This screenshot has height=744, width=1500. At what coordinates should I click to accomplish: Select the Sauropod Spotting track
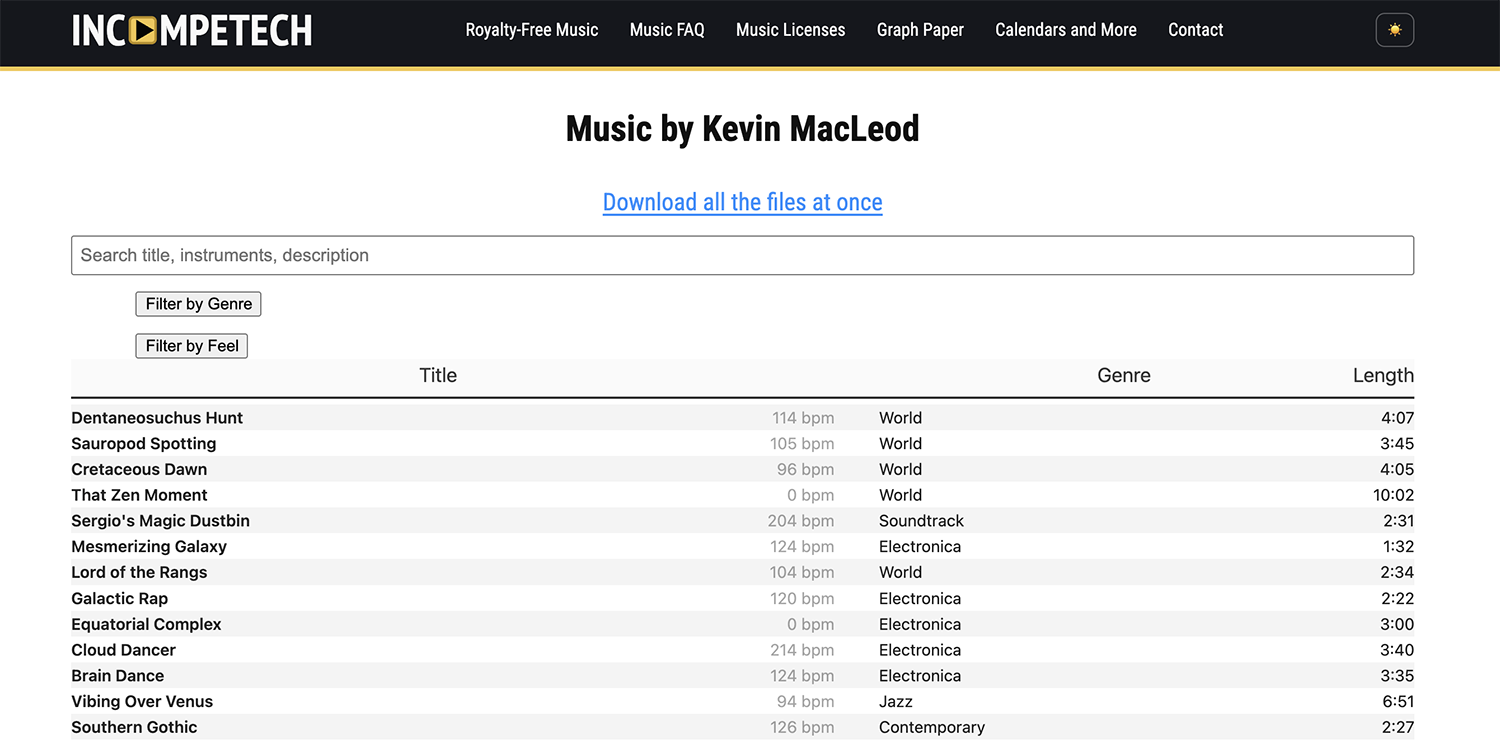(x=144, y=444)
